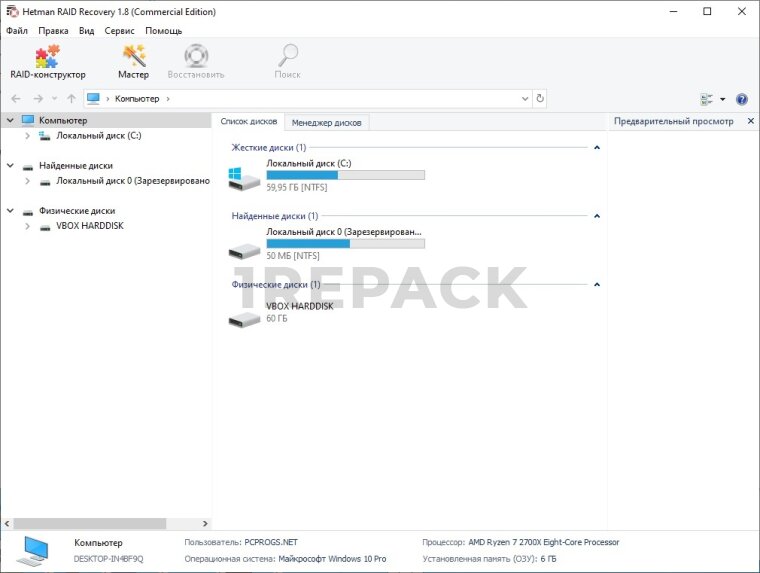Click the refresh button beside address bar

(x=540, y=99)
